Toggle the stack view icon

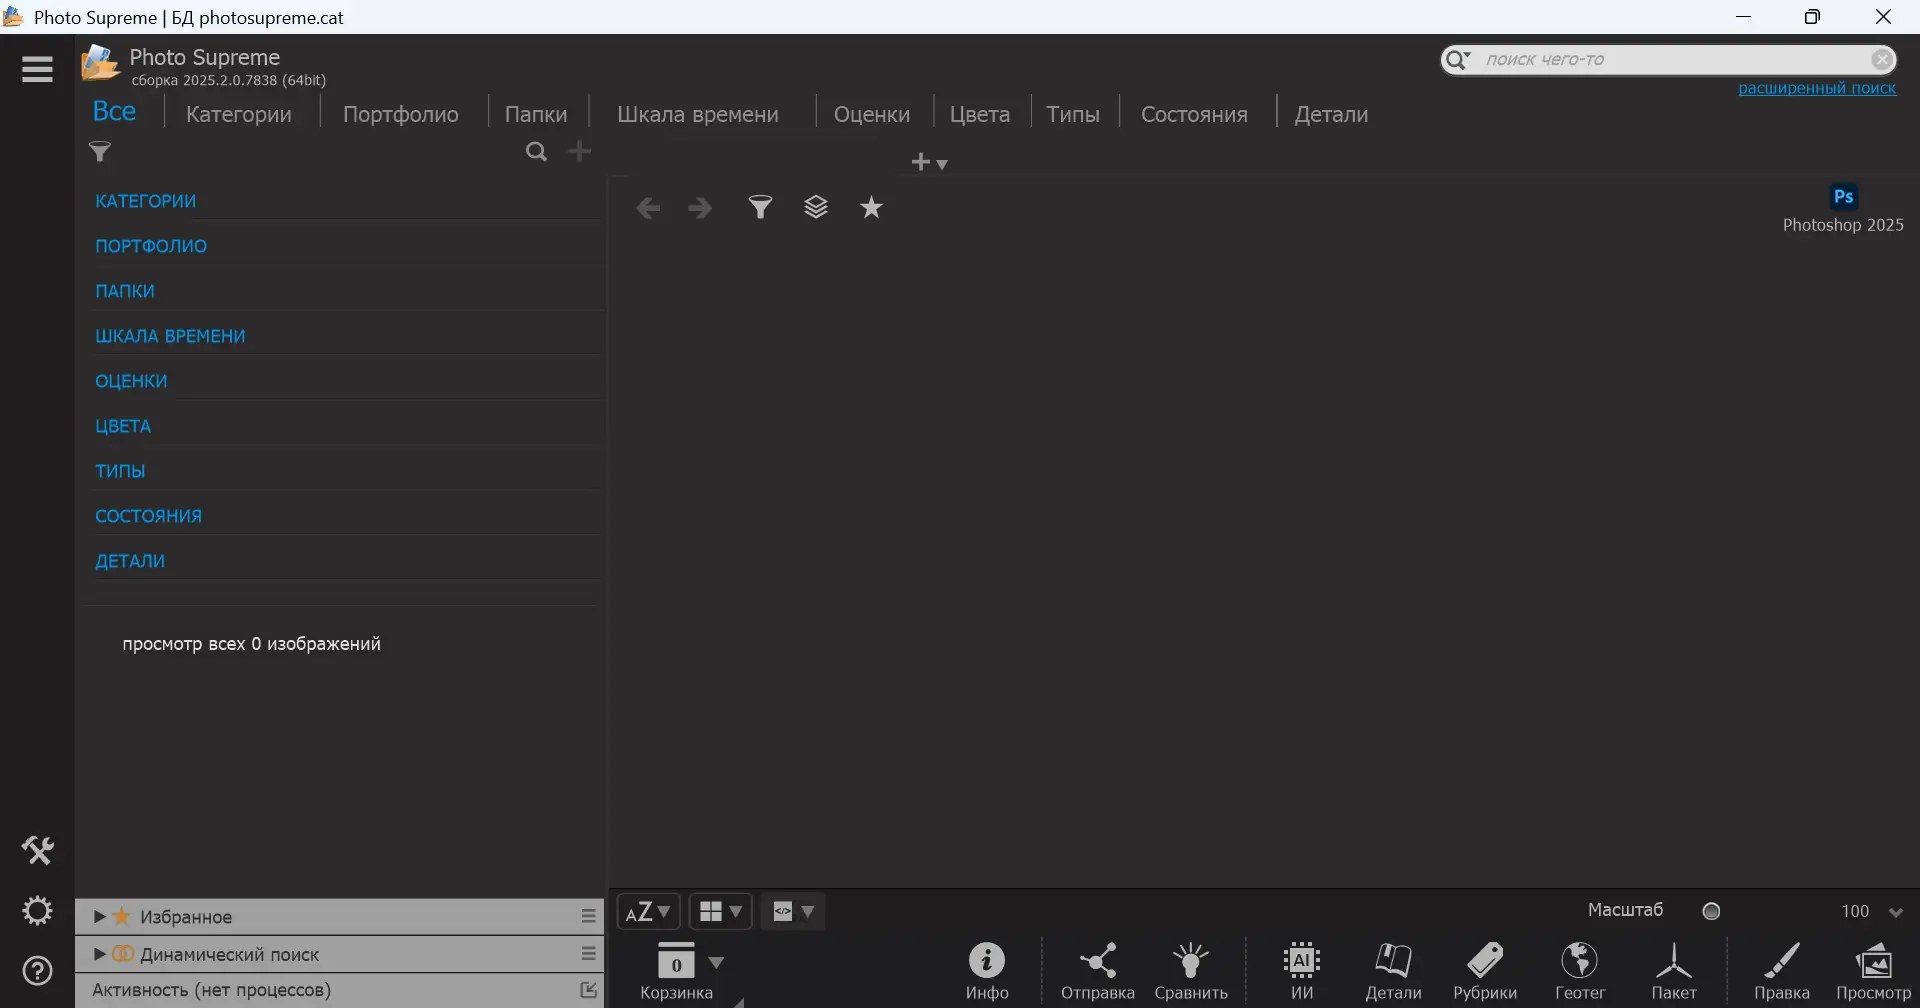pos(817,207)
